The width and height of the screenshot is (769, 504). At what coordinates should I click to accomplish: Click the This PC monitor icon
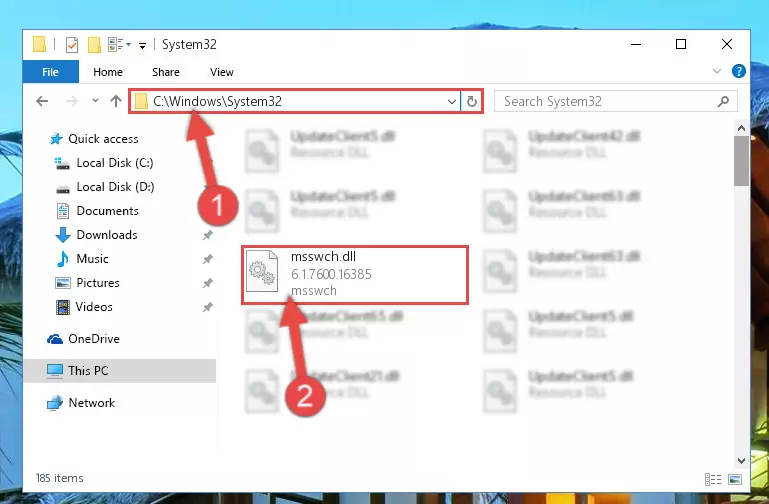(x=55, y=371)
